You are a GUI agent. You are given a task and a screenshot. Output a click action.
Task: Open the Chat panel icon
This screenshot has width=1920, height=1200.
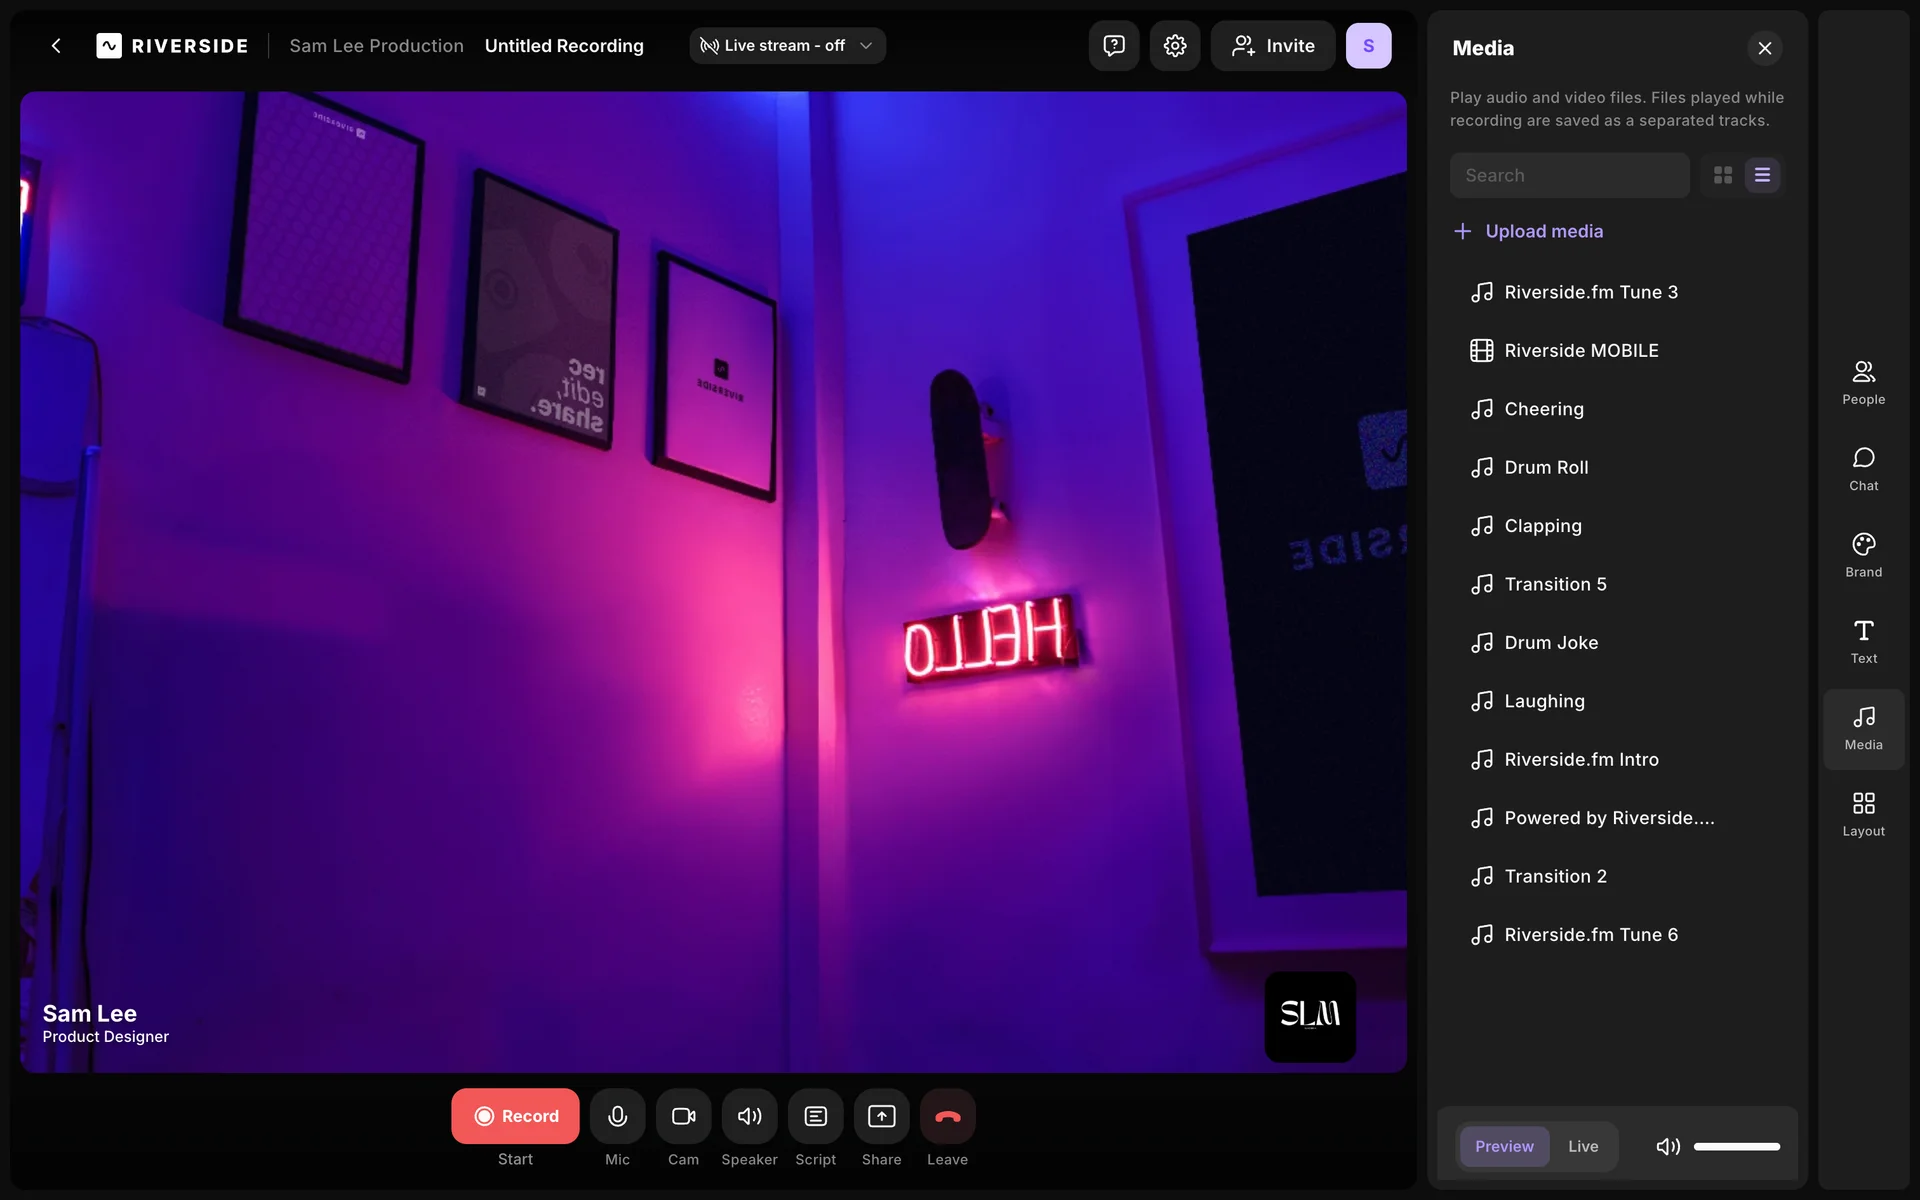(1863, 468)
